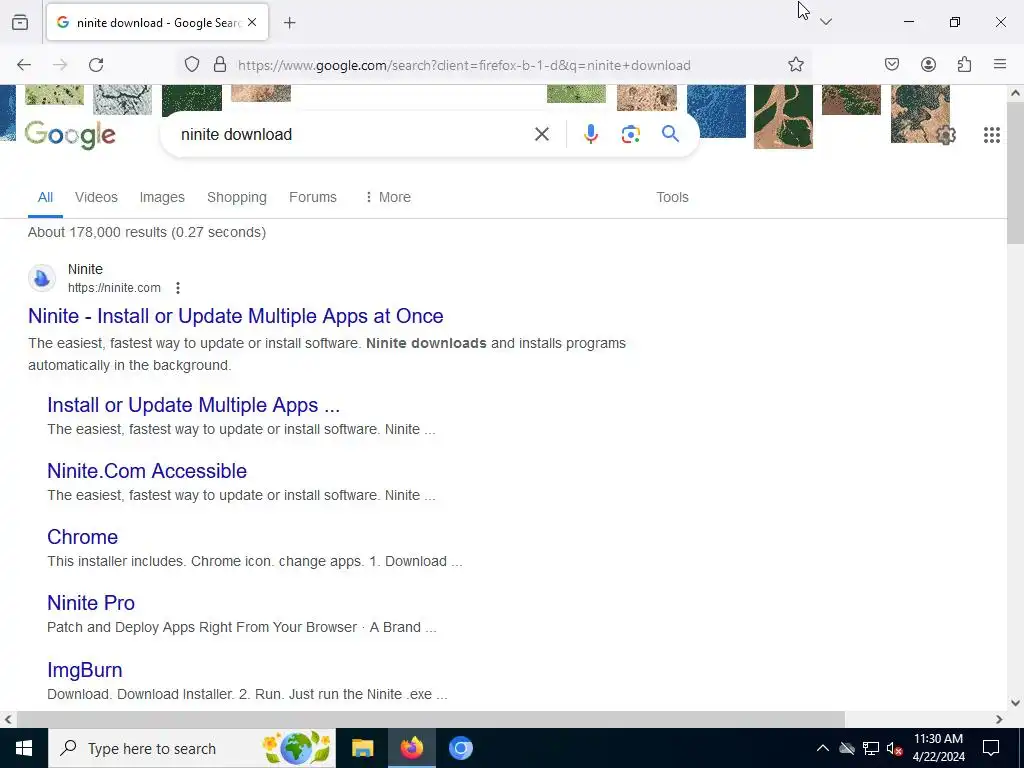Image resolution: width=1024 pixels, height=768 pixels.
Task: Click scroll down arrow on vertical scrollbar
Action: pos(1015,703)
